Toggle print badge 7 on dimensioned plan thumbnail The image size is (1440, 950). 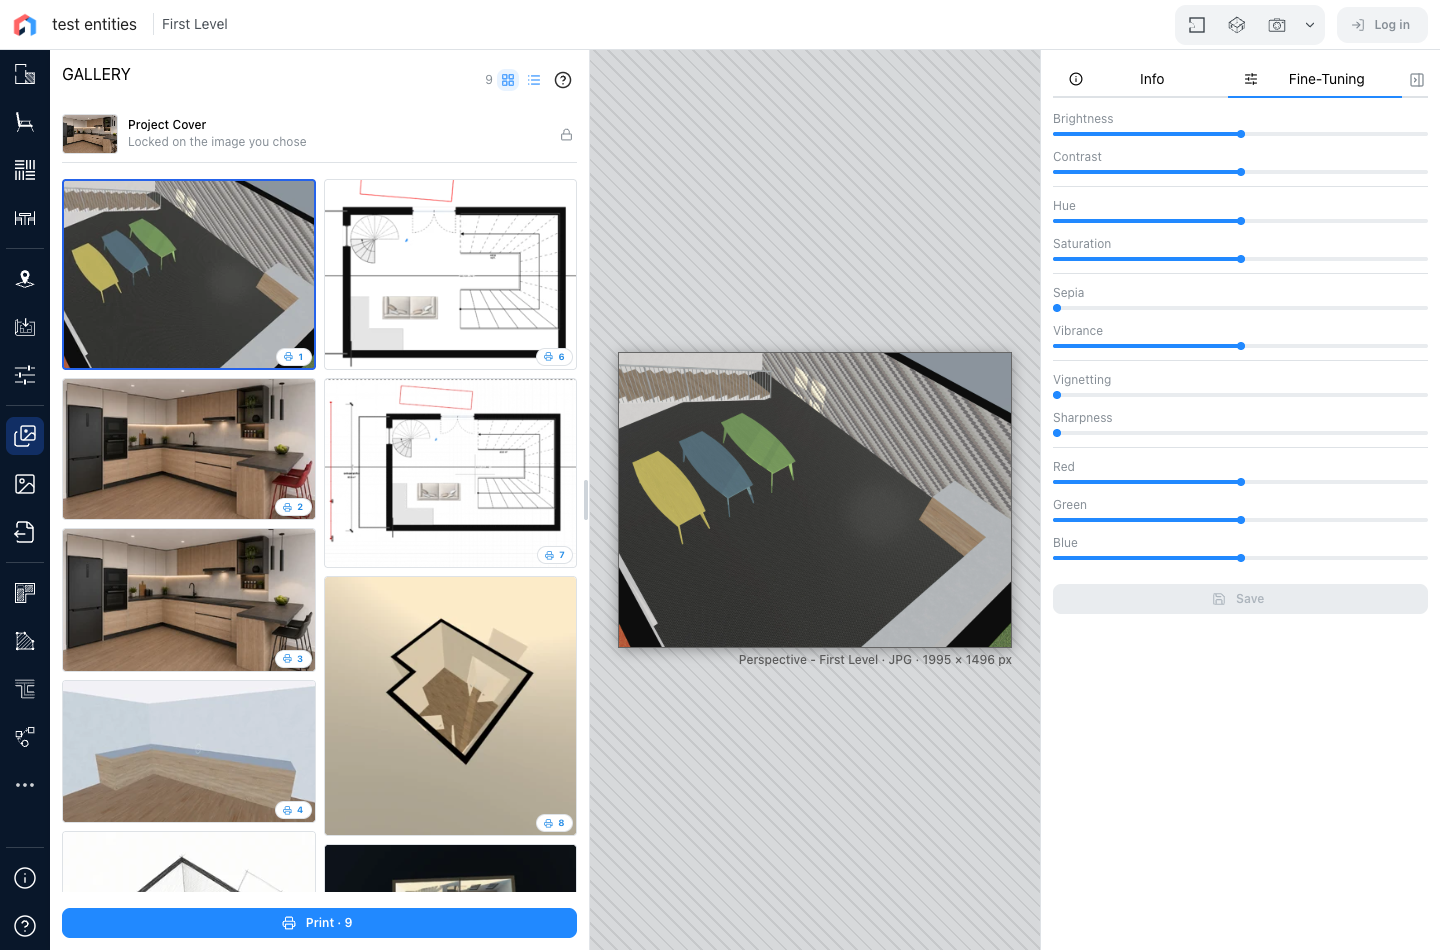(555, 555)
